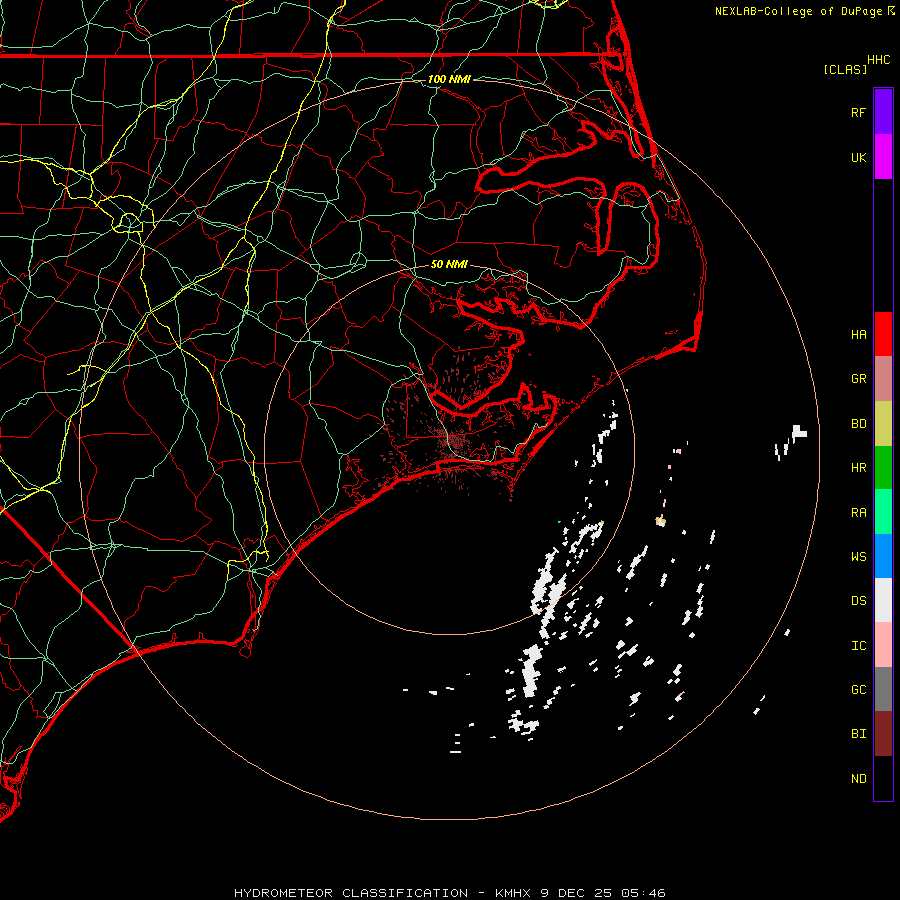900x900 pixels.
Task: Click the 50 NMI range ring label
Action: 449,264
